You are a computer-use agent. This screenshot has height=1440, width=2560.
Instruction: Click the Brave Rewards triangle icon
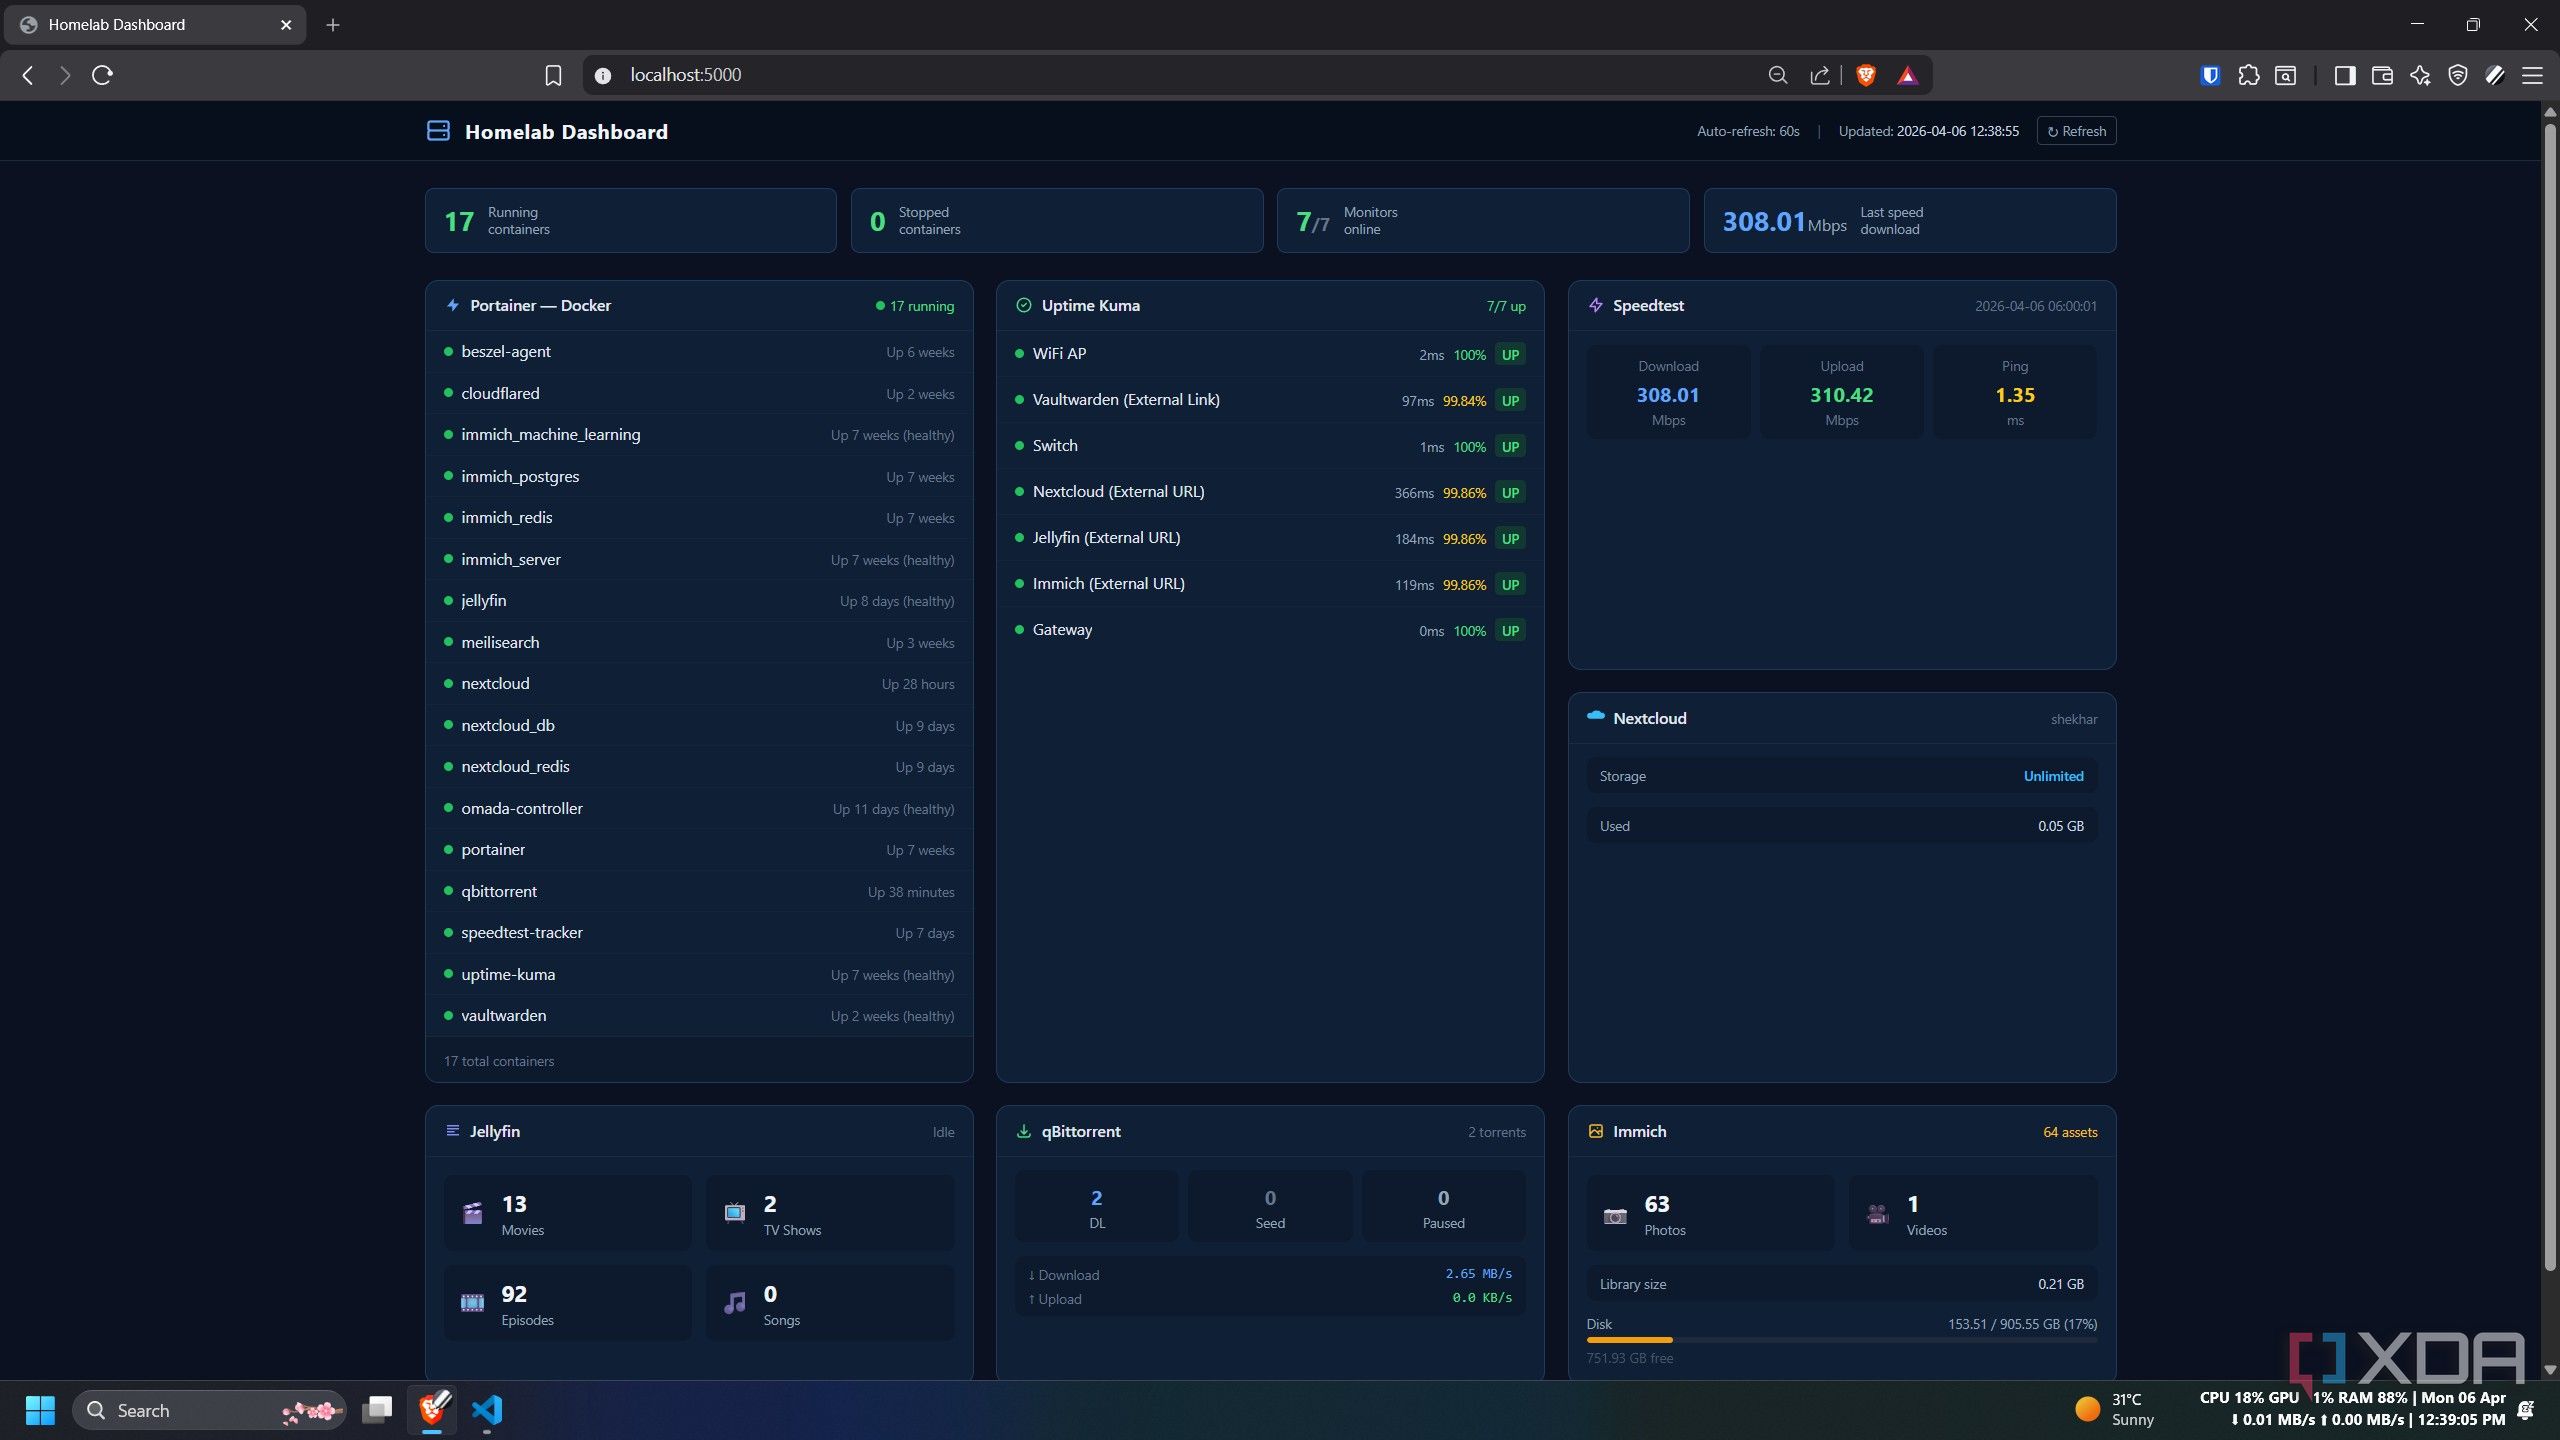point(1908,75)
